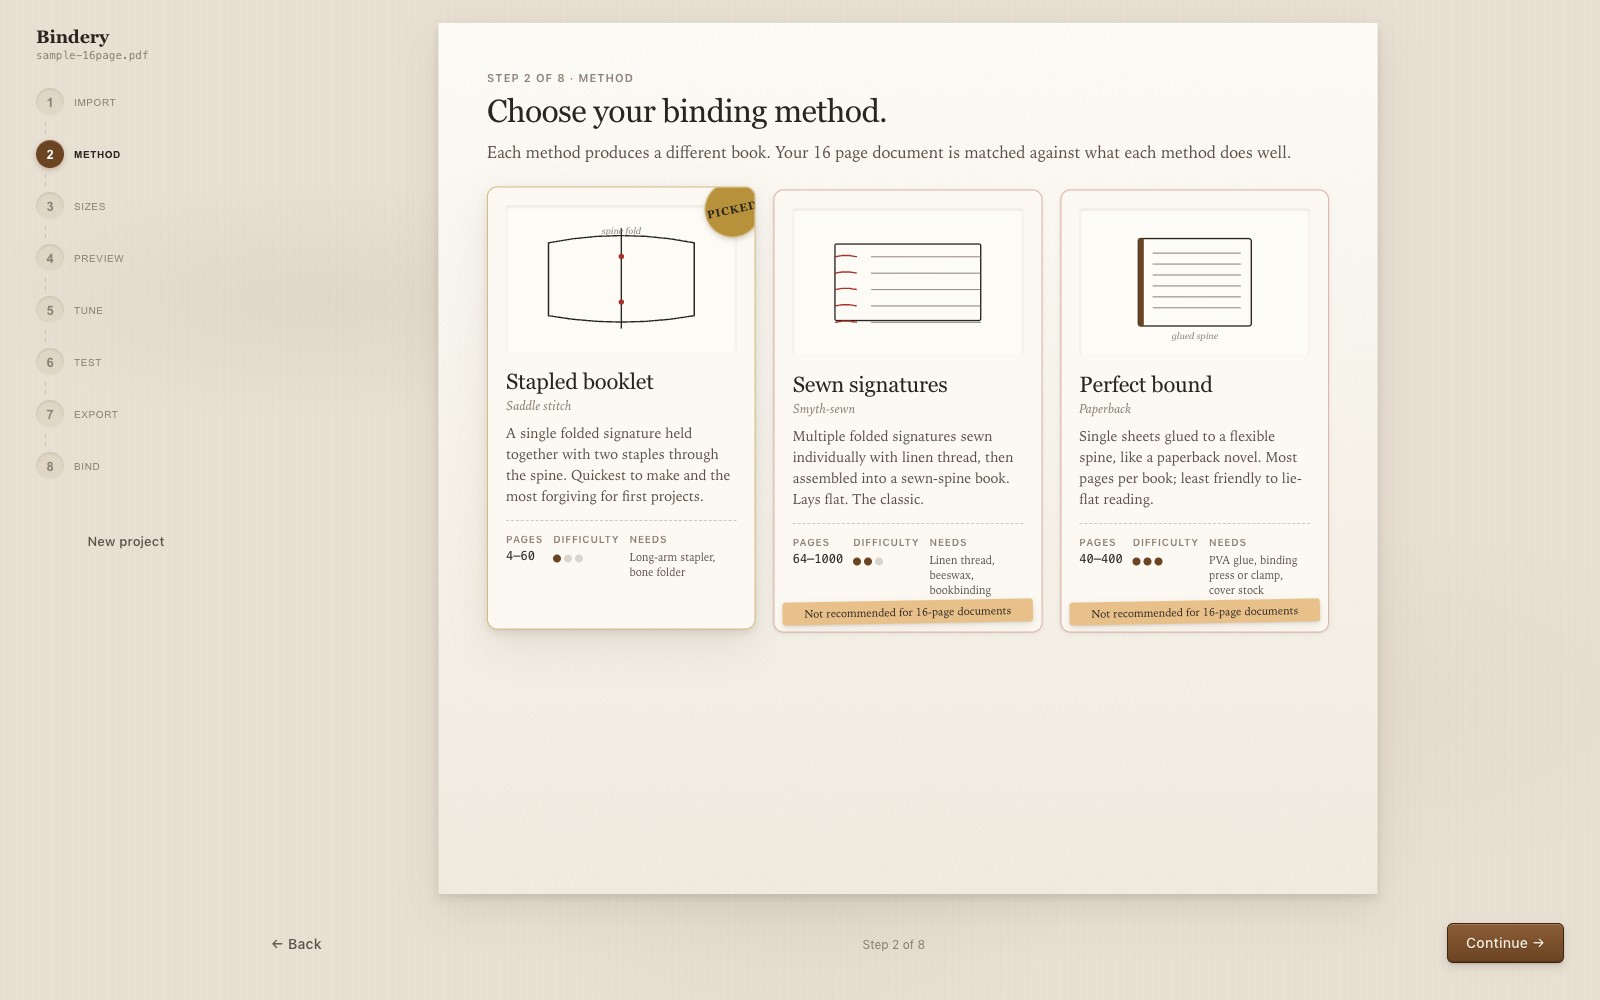Click Stapled booklet difficulty dots

pos(568,559)
